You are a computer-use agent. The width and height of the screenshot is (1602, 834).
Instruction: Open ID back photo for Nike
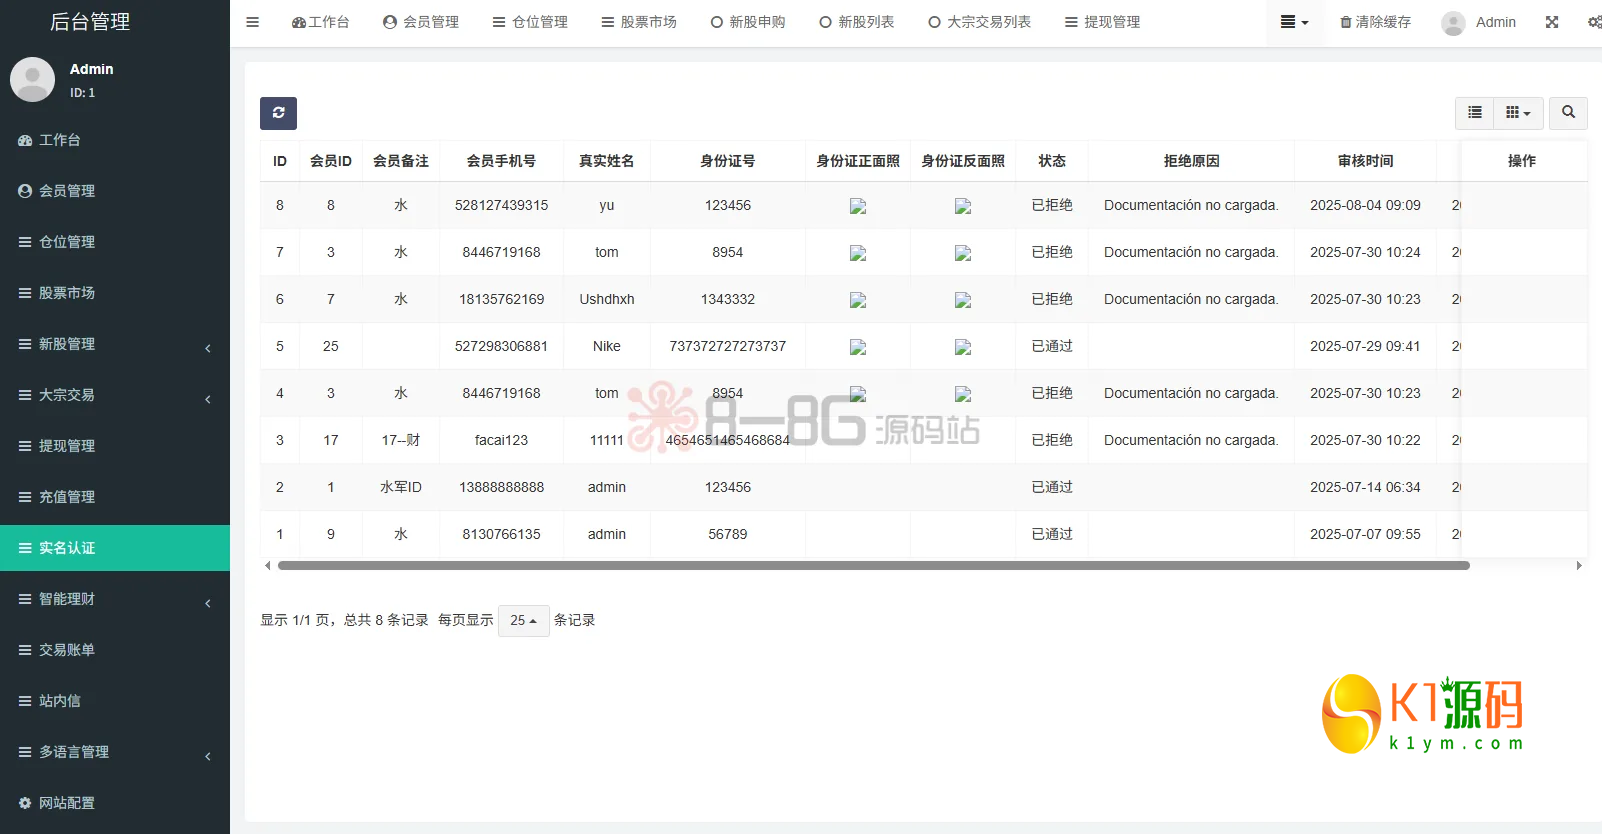coord(963,347)
